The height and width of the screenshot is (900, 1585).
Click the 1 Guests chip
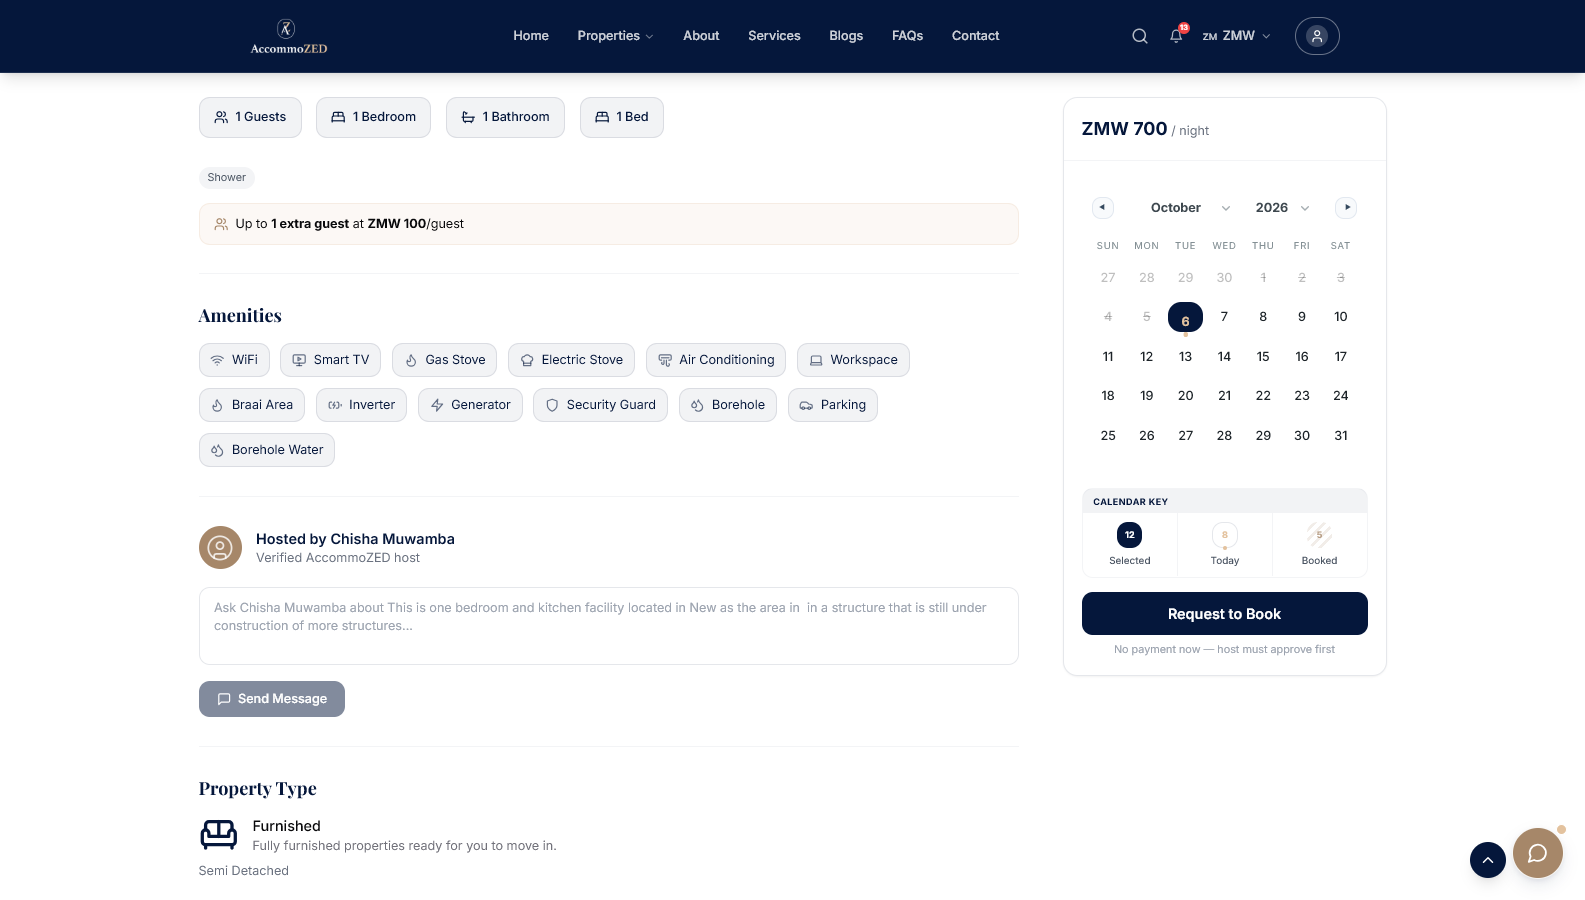point(250,117)
